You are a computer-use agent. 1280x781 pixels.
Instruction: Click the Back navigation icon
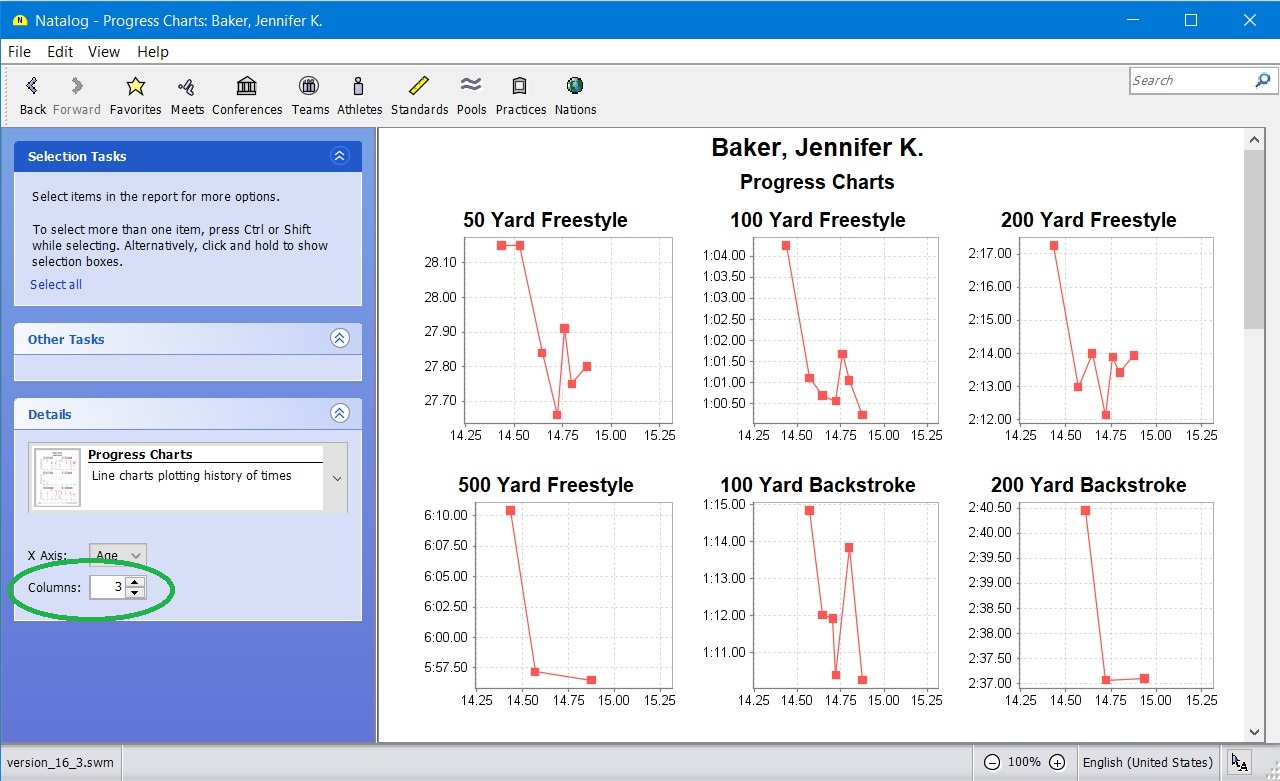click(x=32, y=87)
